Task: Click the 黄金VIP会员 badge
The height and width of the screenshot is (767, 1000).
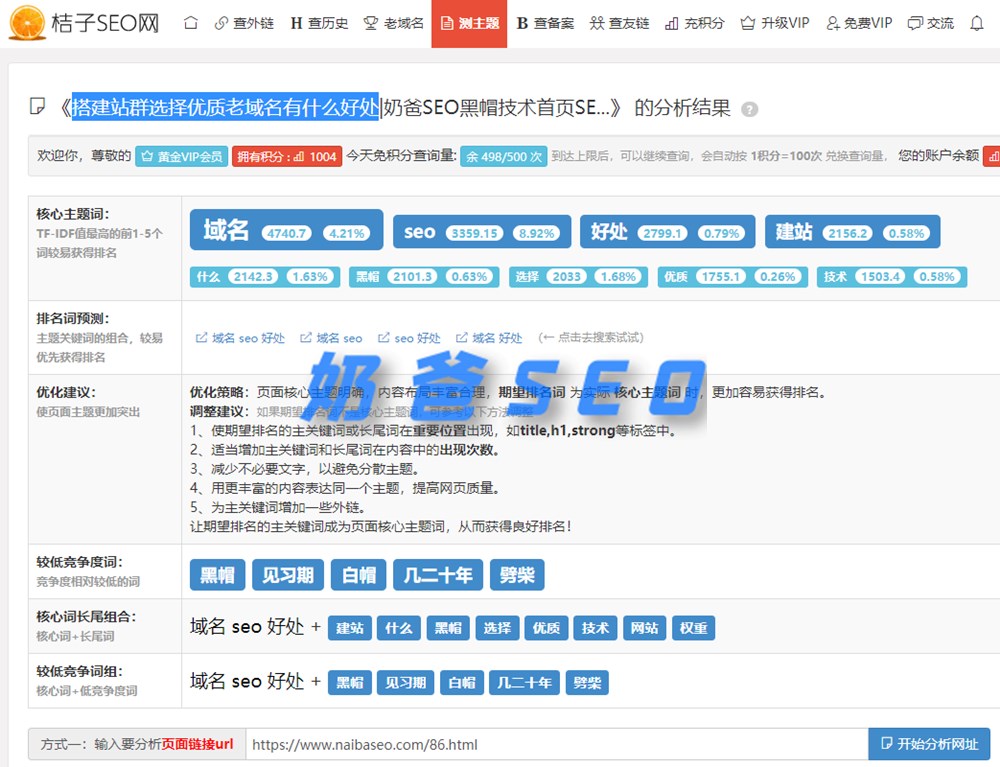Action: point(182,156)
